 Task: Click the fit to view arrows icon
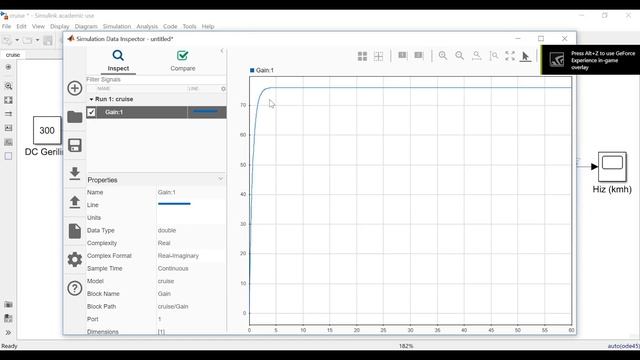[x=510, y=56]
